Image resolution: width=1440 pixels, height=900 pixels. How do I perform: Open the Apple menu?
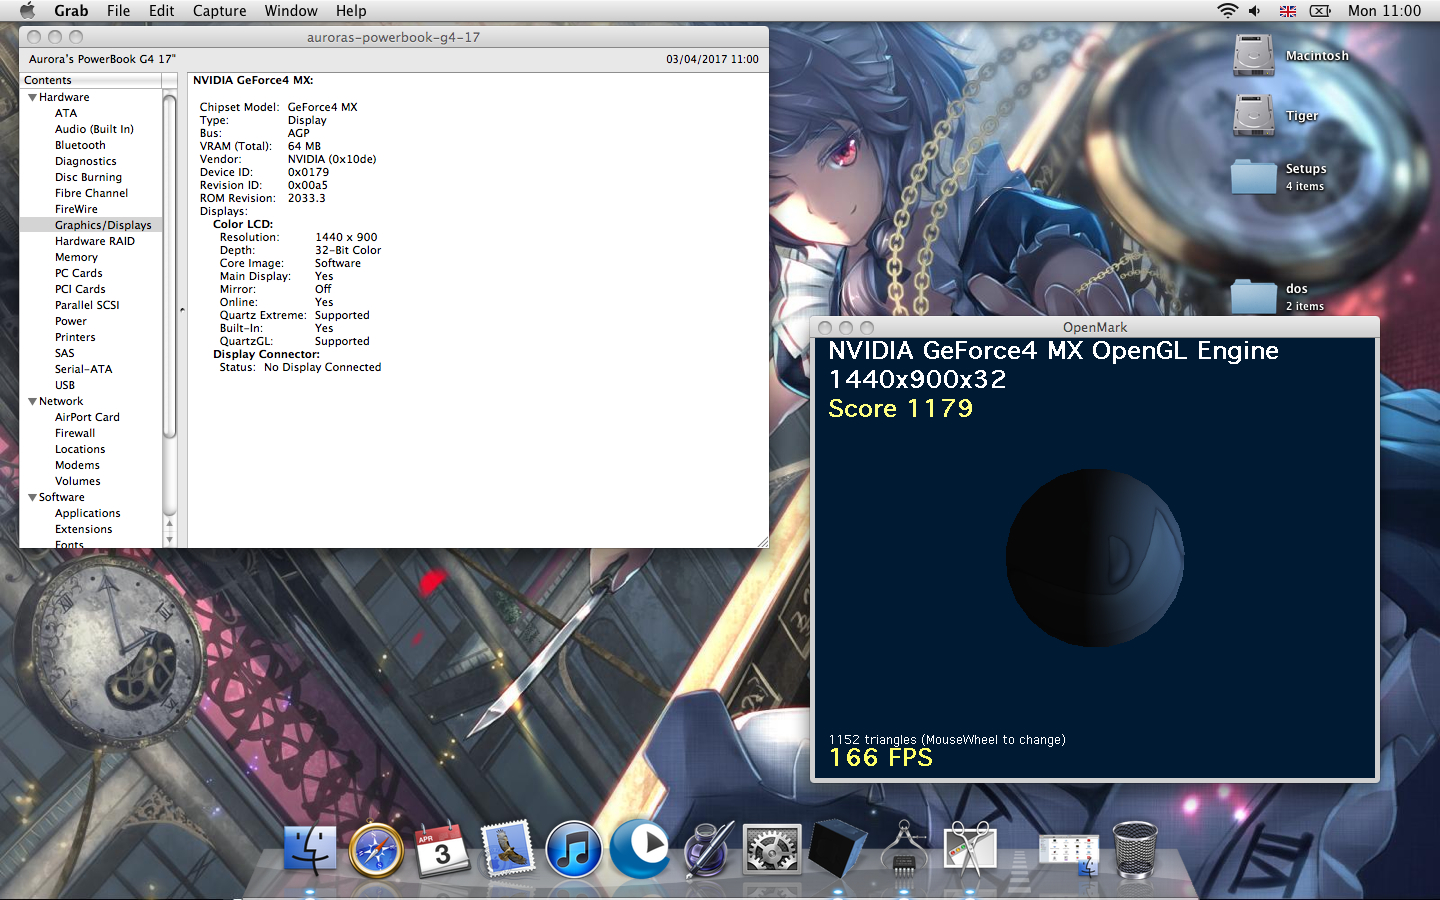pos(27,10)
